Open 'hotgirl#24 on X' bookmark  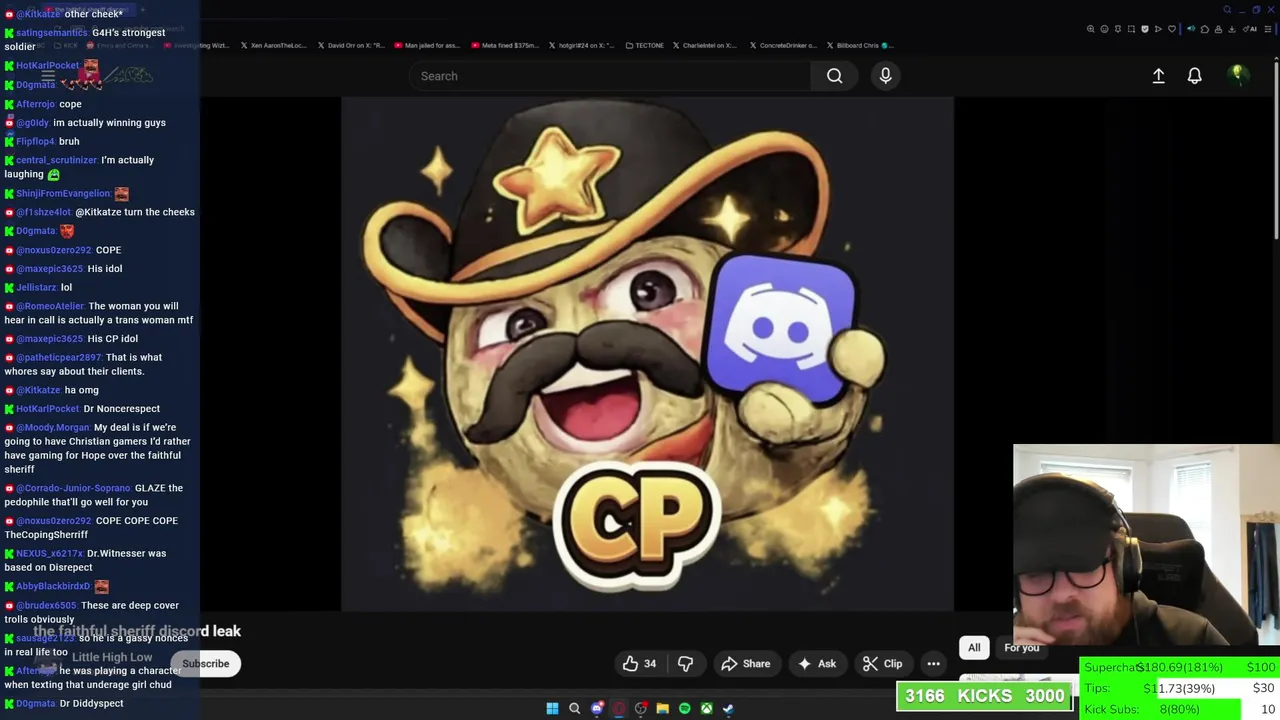pos(582,45)
